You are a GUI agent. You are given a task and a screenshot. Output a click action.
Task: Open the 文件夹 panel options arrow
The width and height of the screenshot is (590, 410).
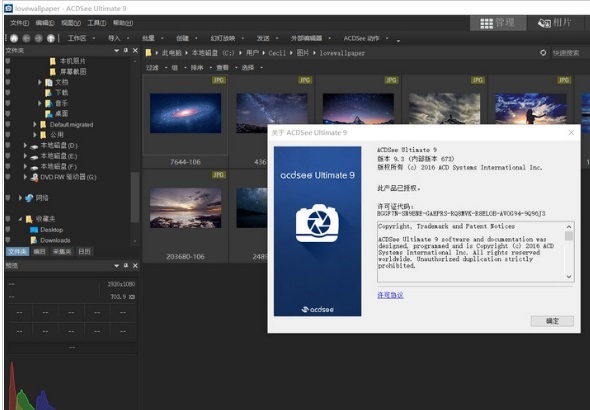(x=116, y=50)
